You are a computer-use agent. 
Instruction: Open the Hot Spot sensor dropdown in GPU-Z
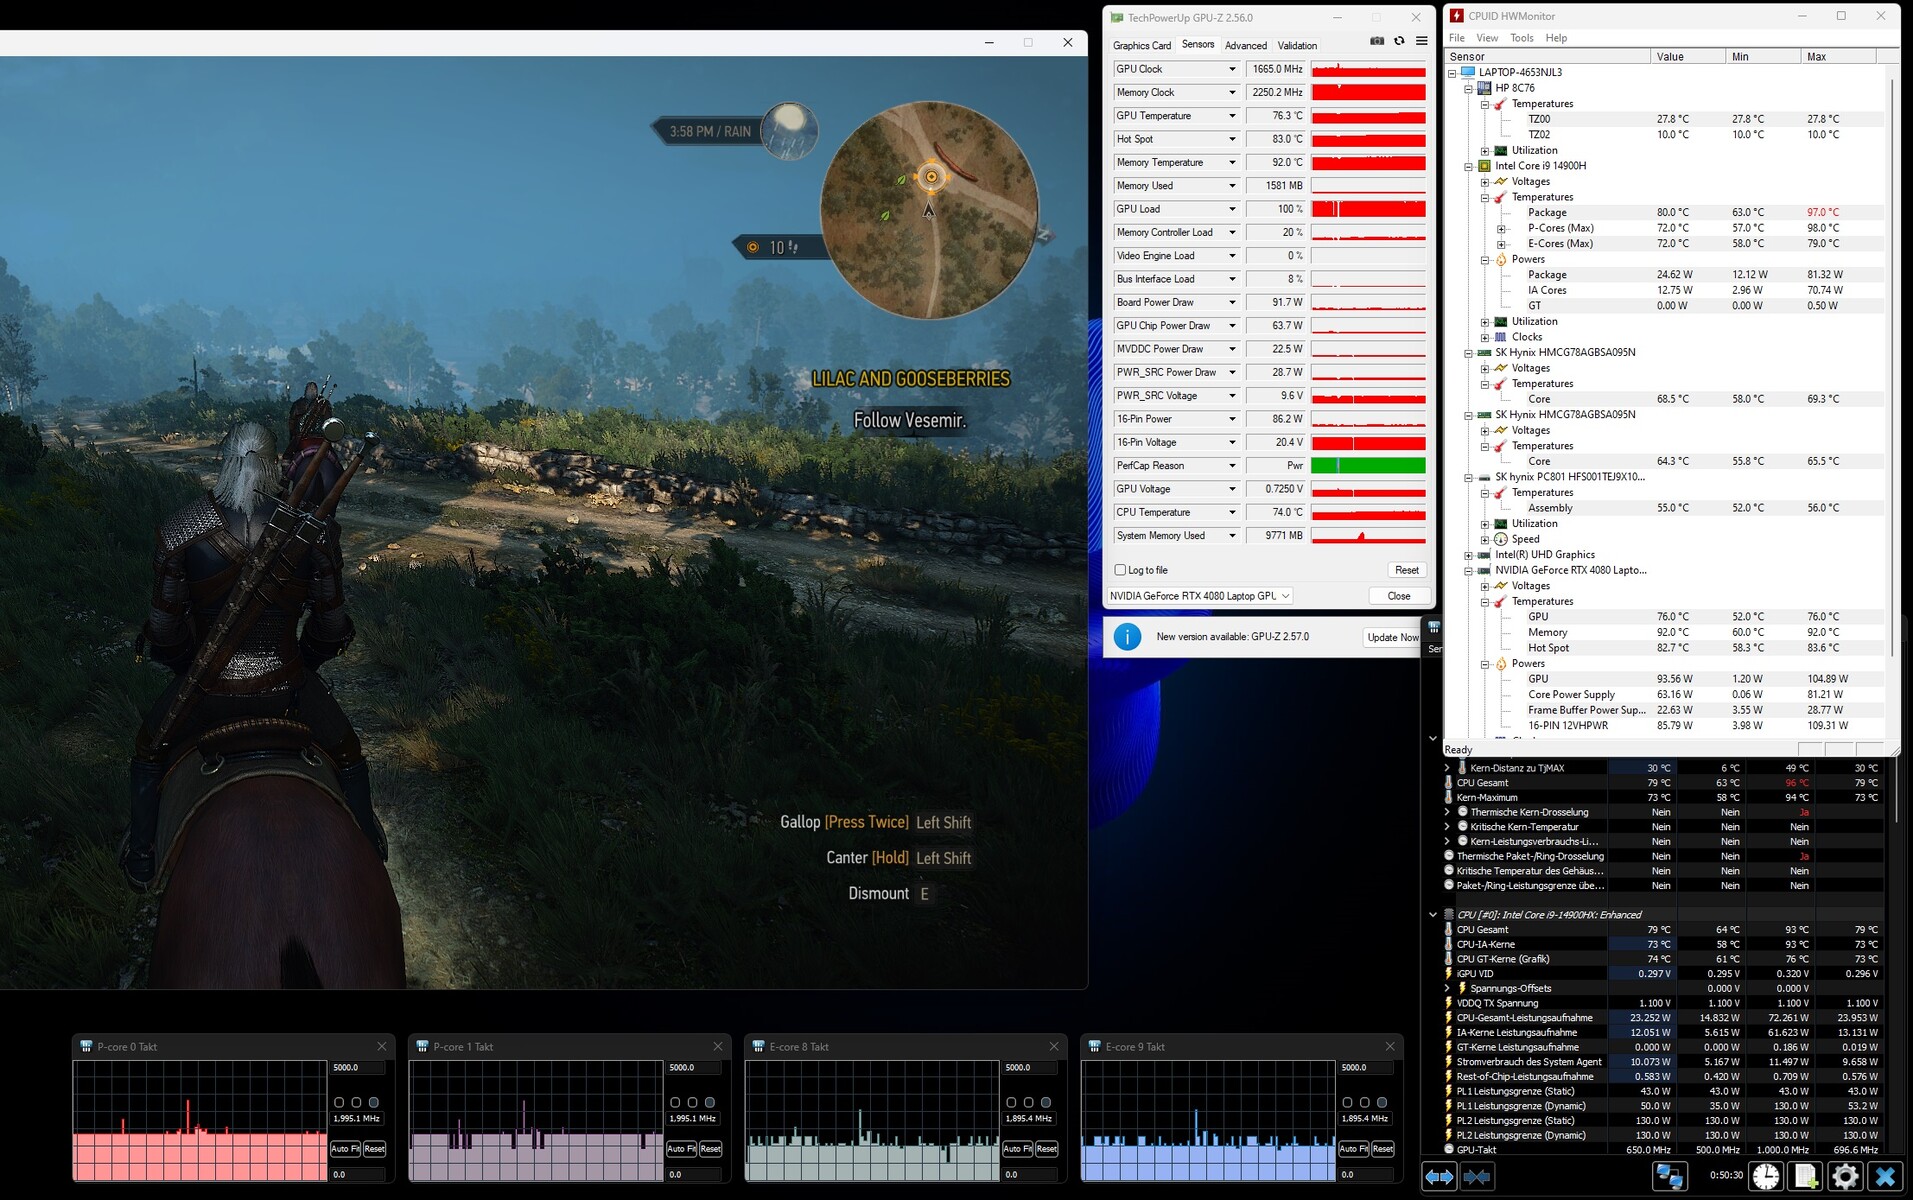tap(1232, 139)
